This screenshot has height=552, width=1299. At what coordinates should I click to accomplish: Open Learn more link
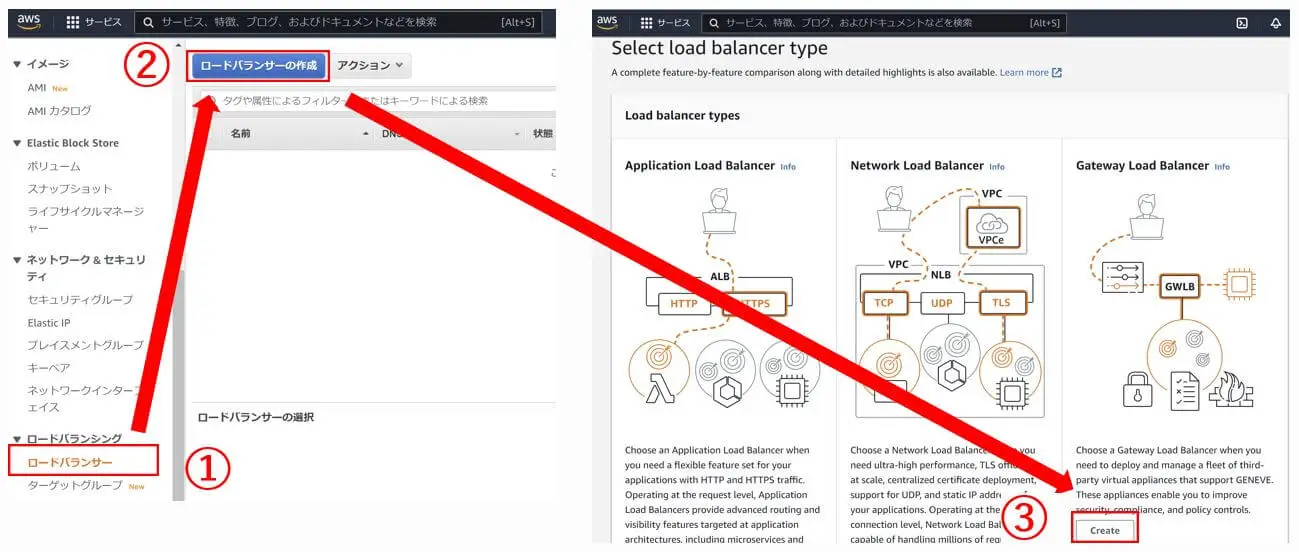pos(1031,72)
